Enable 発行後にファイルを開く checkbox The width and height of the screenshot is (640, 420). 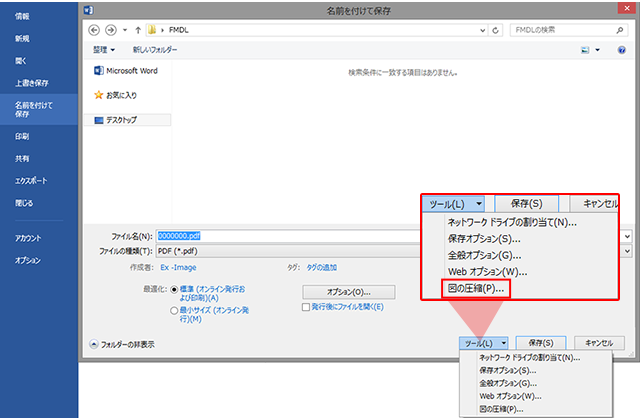pyautogui.click(x=306, y=308)
